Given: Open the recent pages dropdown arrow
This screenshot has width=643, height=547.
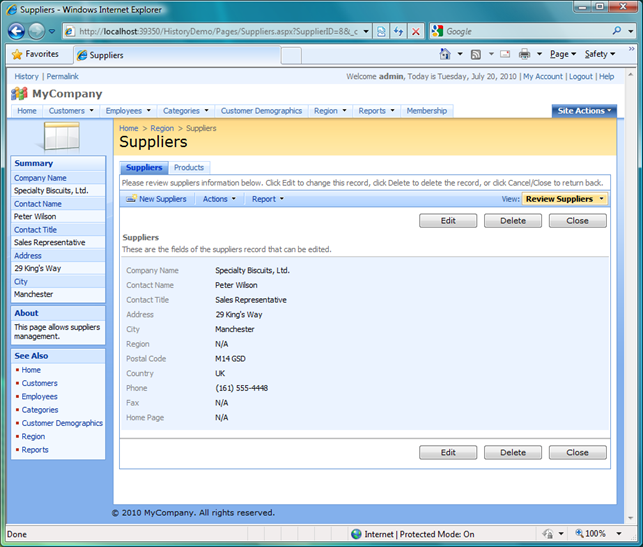Looking at the screenshot, I should tap(52, 31).
